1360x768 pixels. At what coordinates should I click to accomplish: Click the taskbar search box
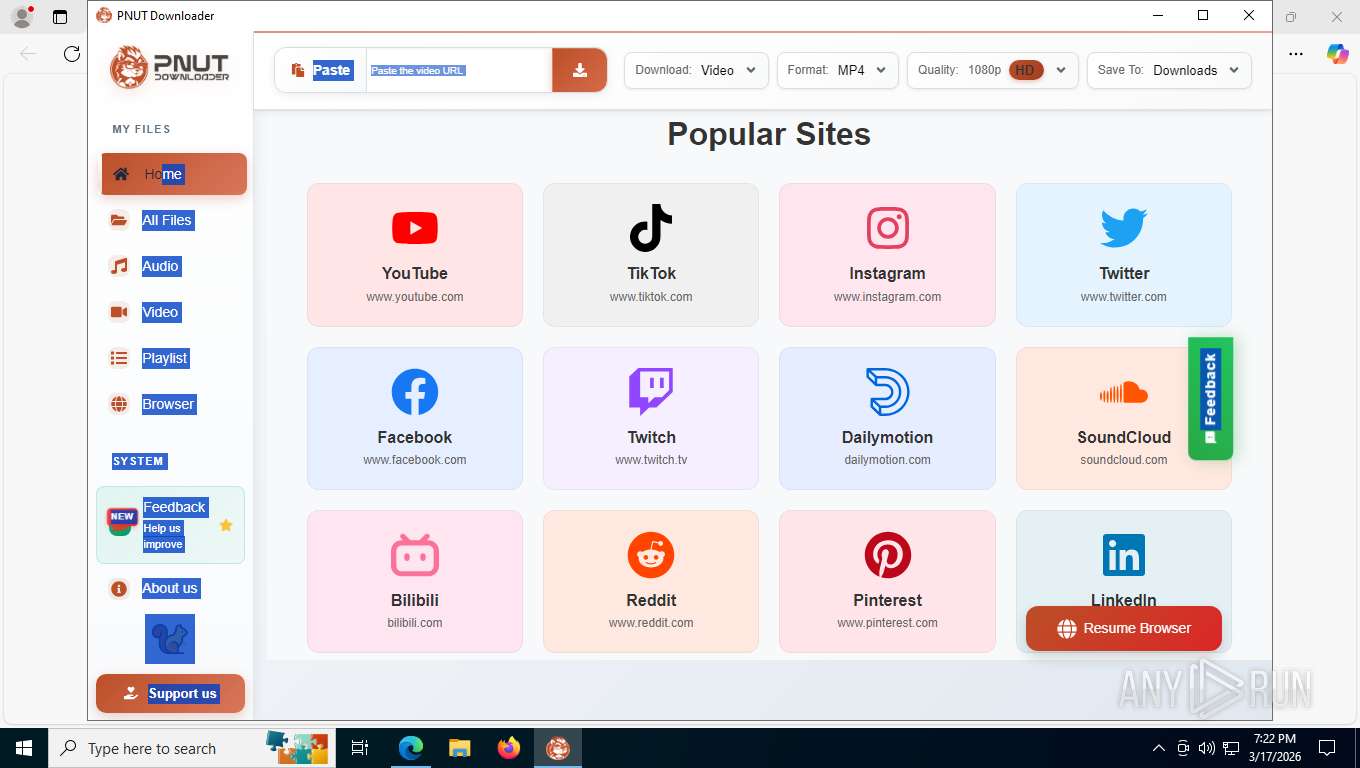192,748
